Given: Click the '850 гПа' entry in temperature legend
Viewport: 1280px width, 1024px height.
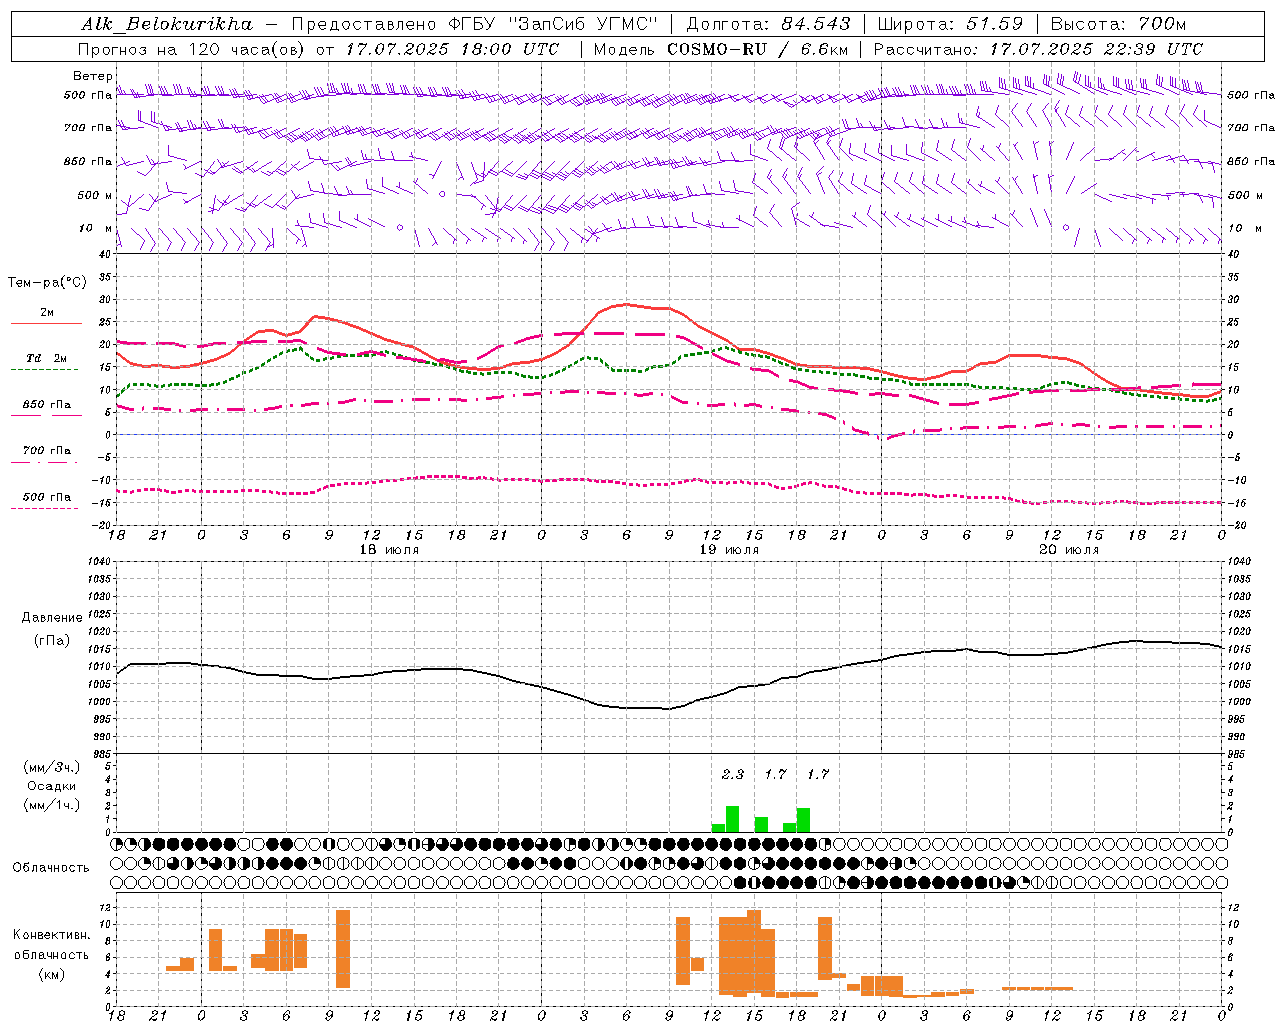Looking at the screenshot, I should [x=47, y=405].
